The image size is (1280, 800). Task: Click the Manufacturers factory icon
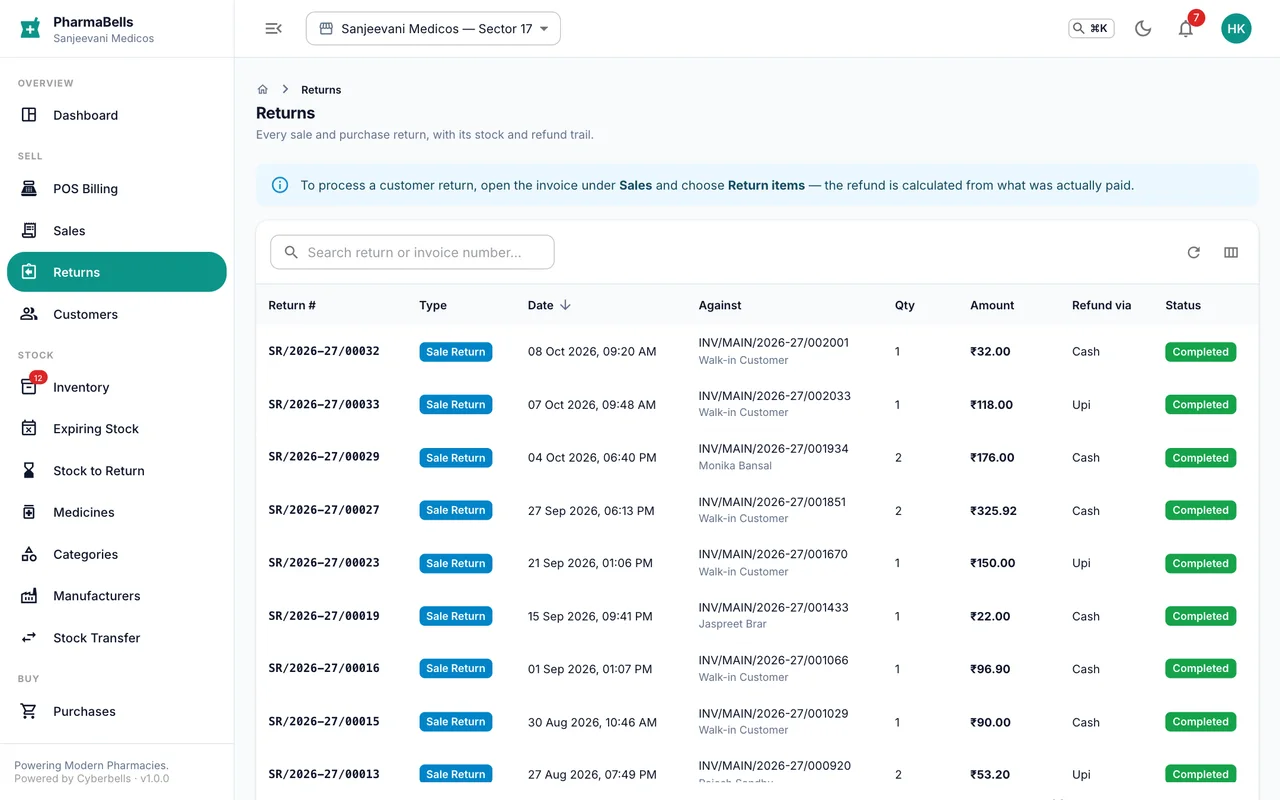[x=29, y=596]
